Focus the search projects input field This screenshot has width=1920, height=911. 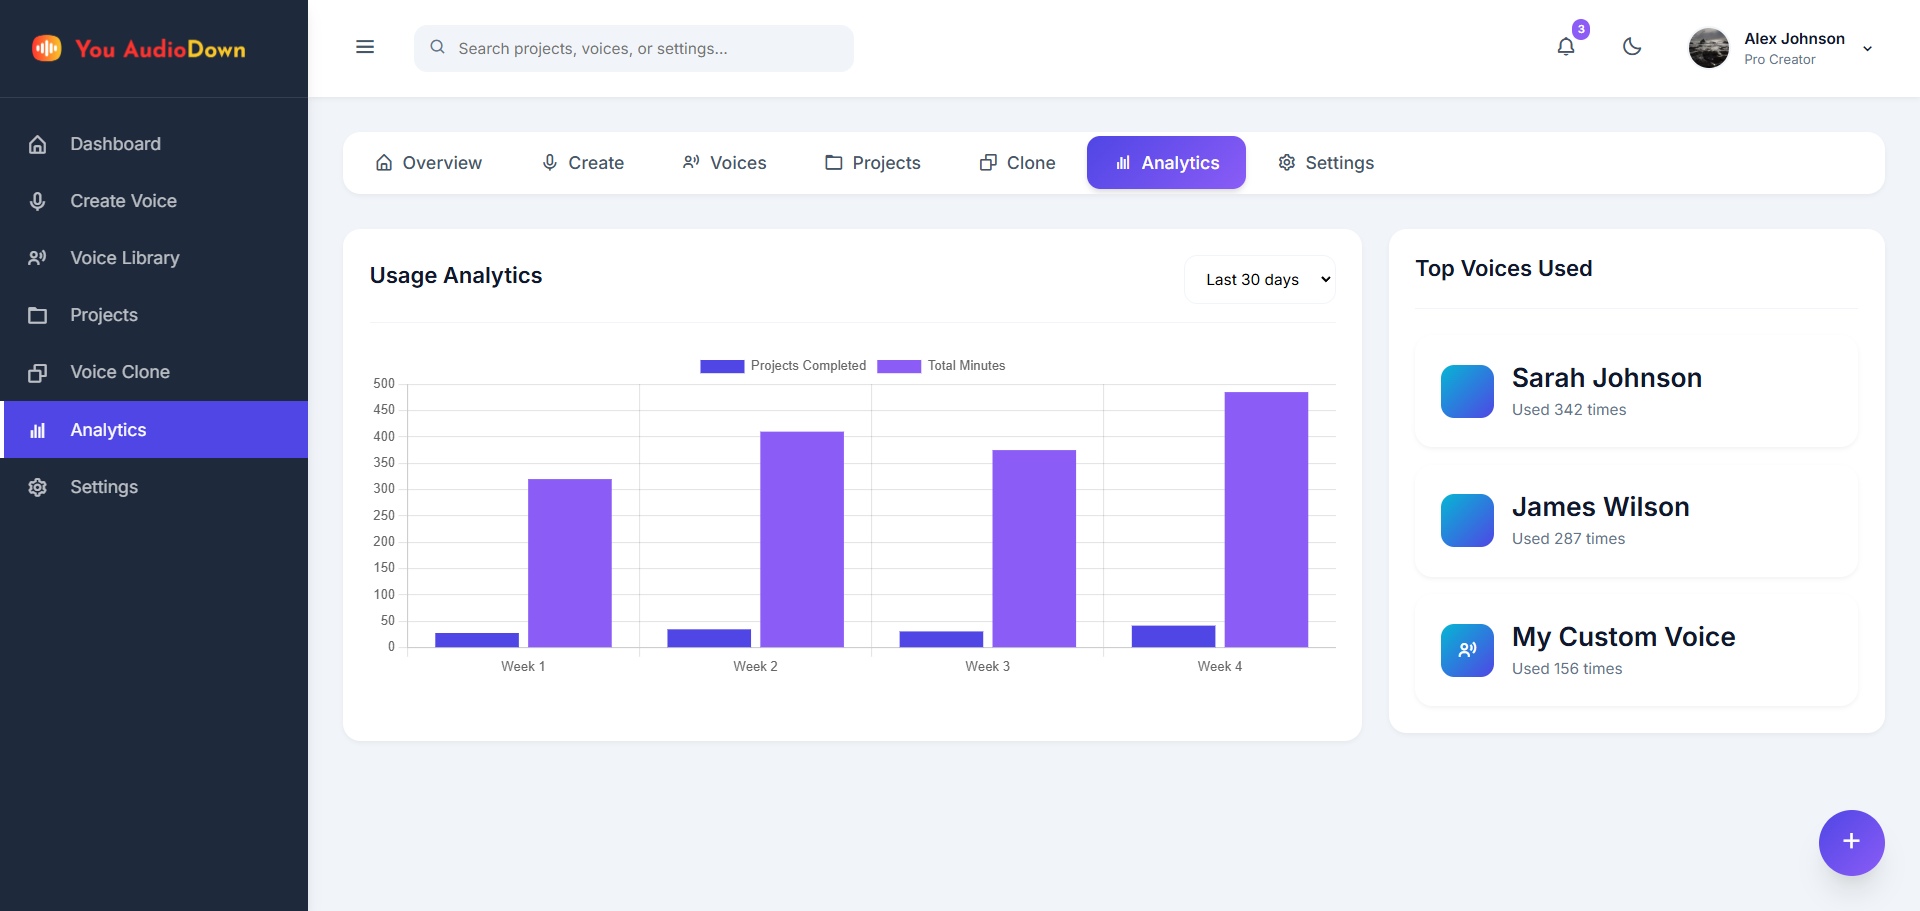[x=634, y=48]
